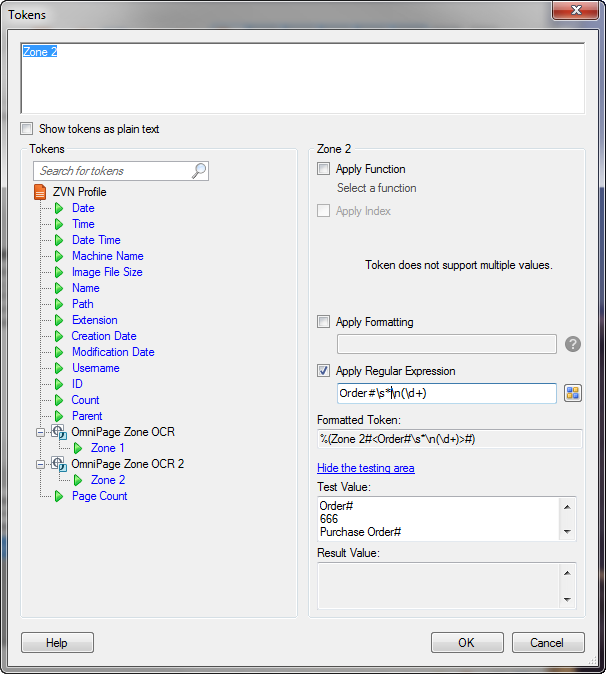Viewport: 606px width, 674px height.
Task: Click in the regular expression input field
Action: point(446,393)
